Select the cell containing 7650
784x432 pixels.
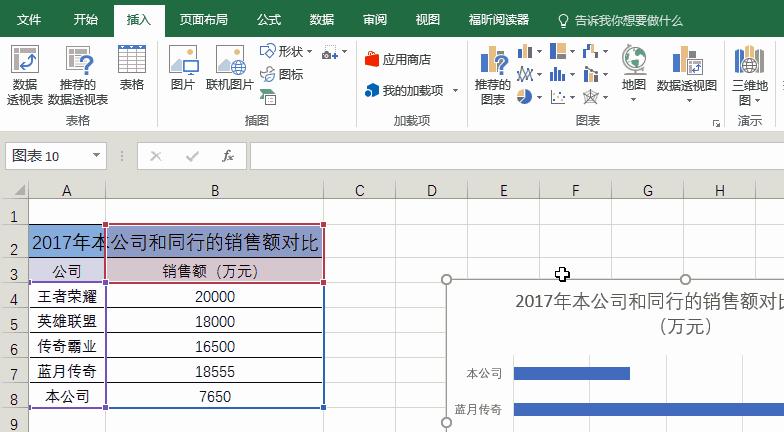[214, 396]
